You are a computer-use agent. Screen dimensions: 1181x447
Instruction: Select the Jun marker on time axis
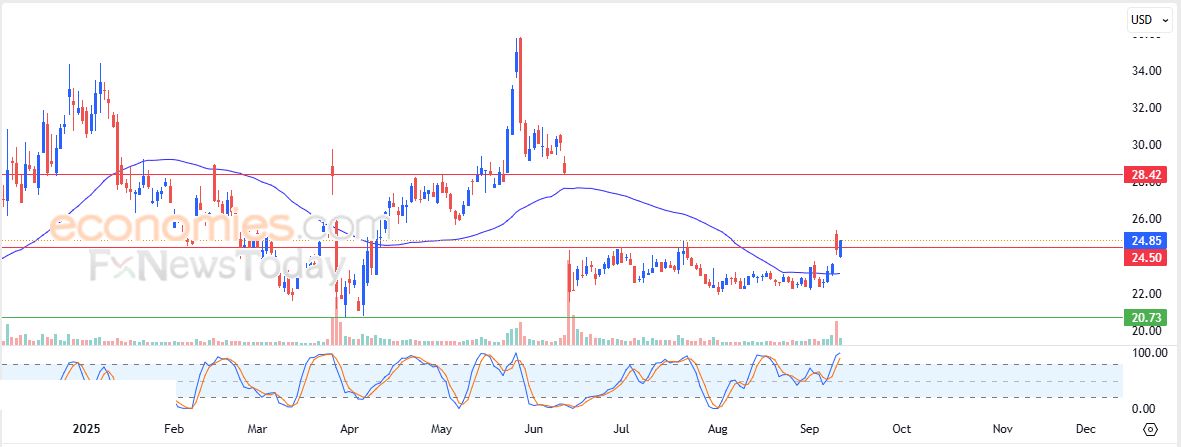click(534, 428)
